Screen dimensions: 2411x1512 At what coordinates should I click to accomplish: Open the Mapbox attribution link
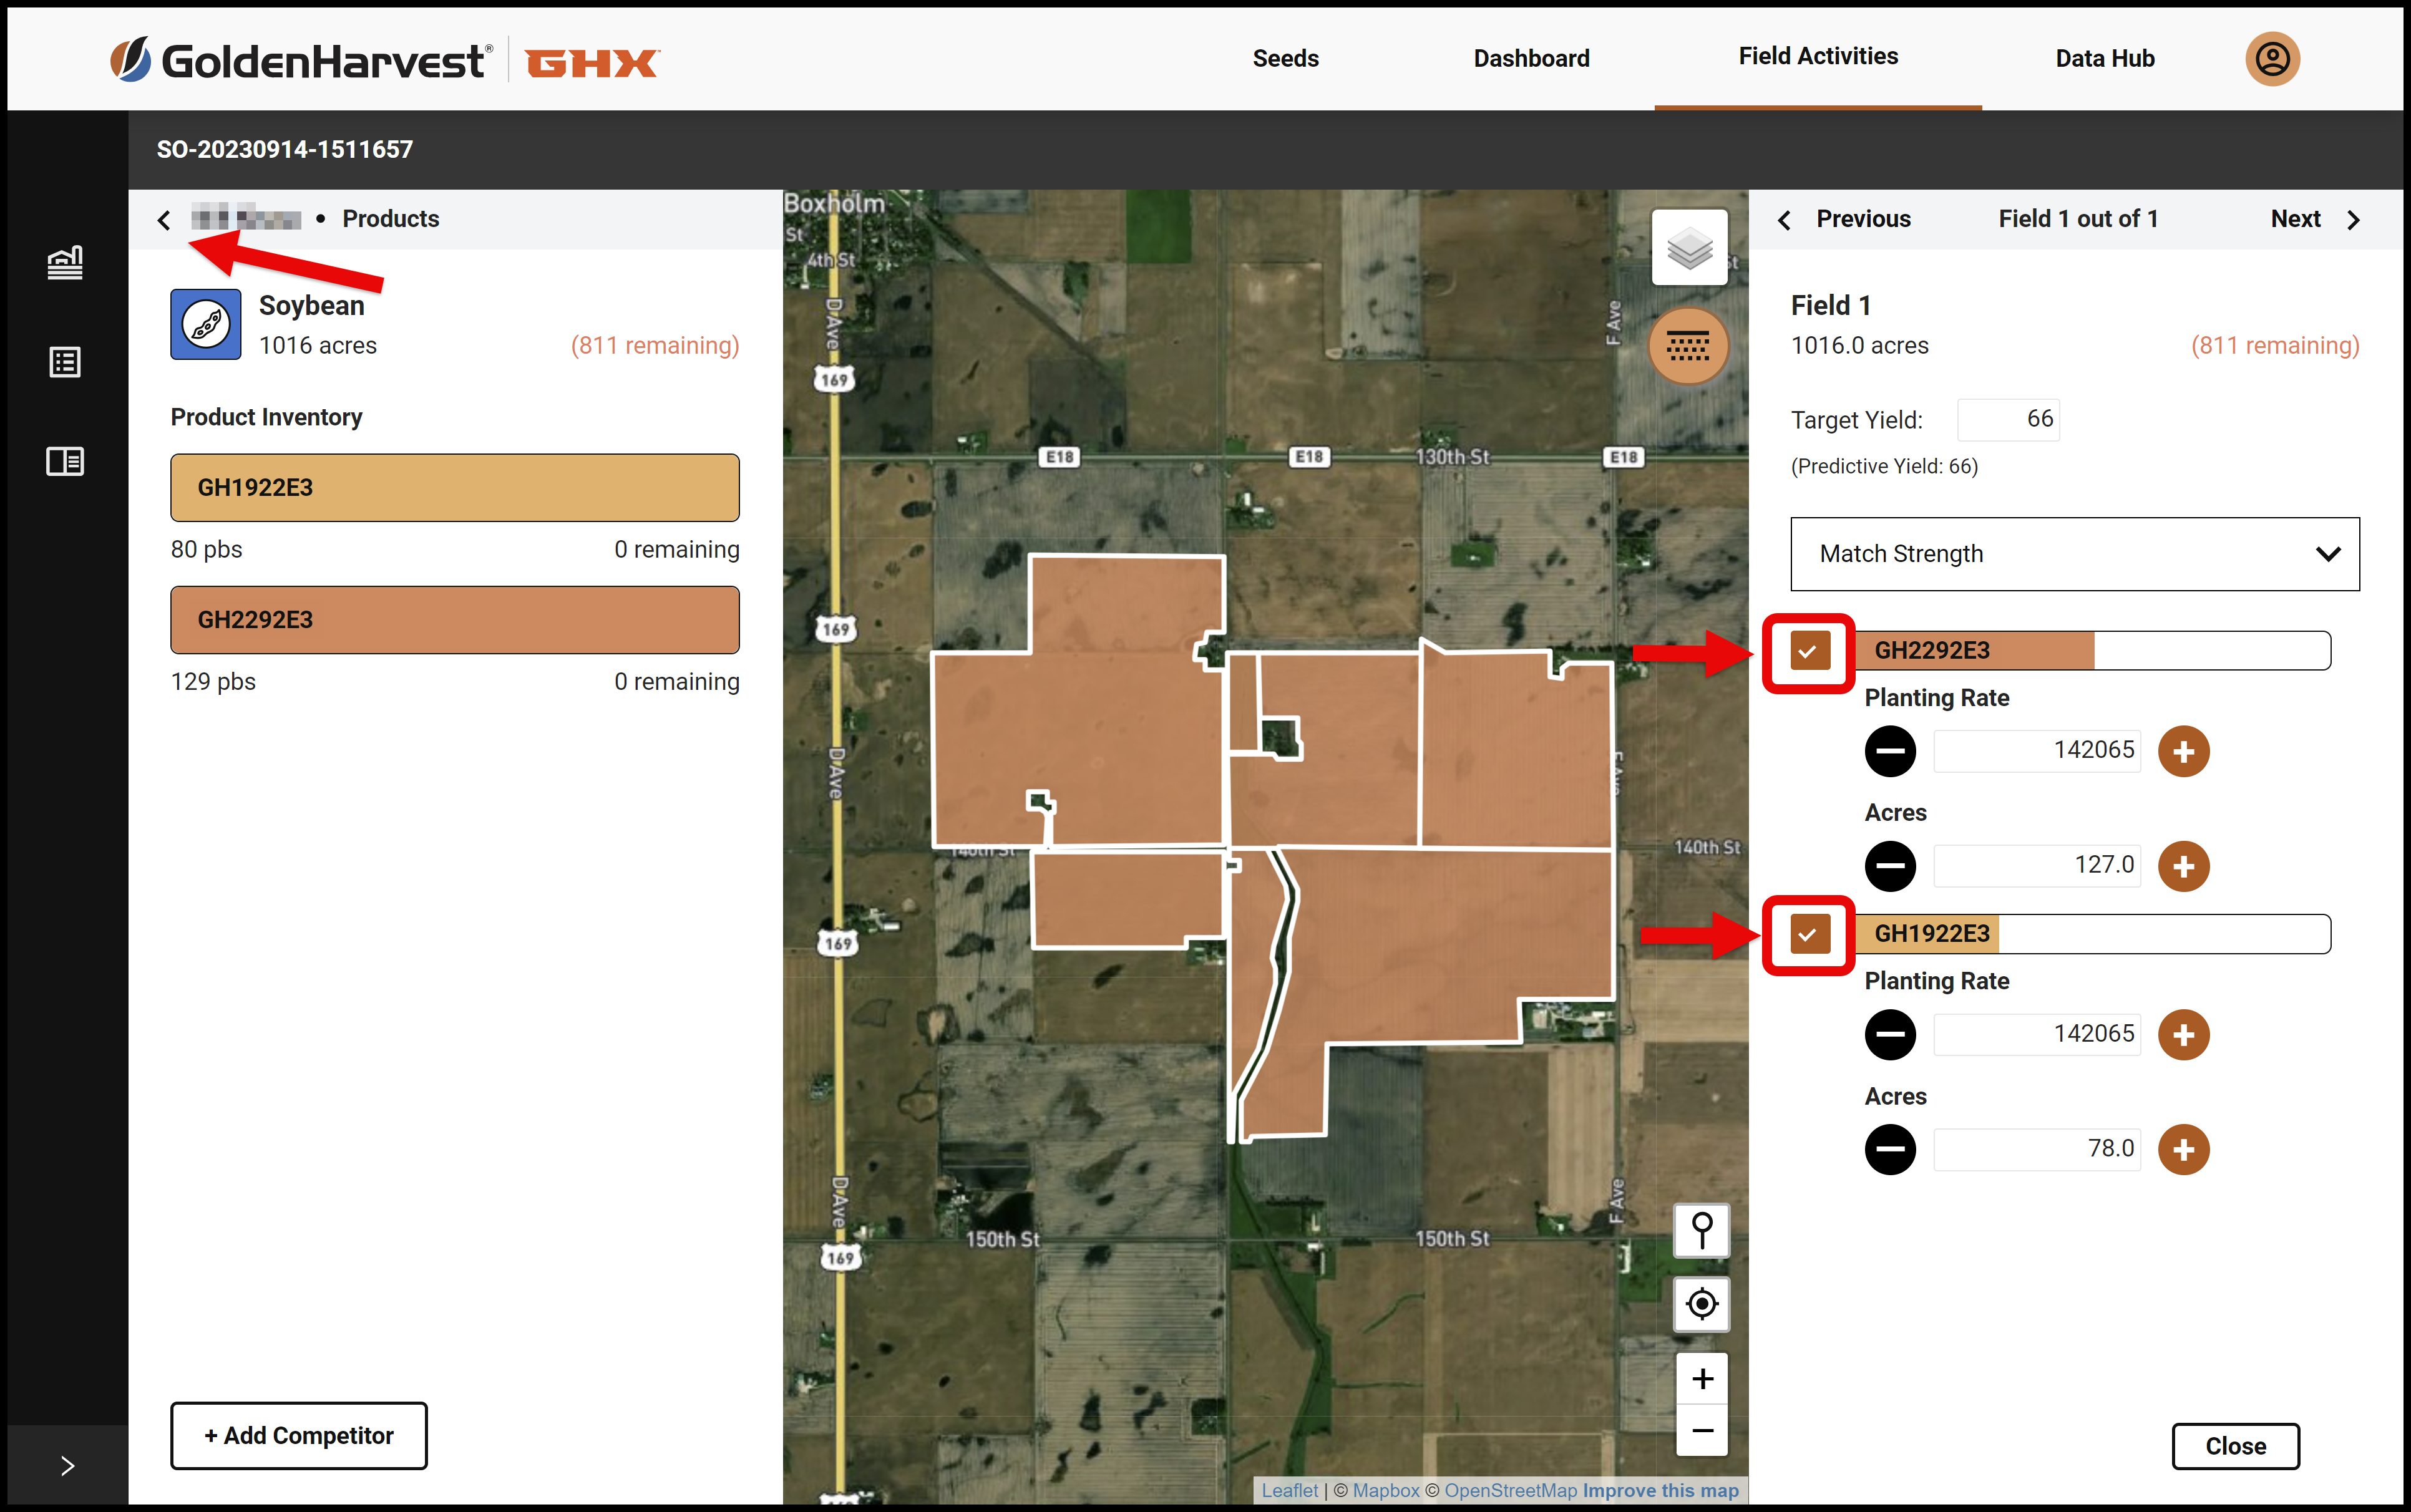1385,1490
